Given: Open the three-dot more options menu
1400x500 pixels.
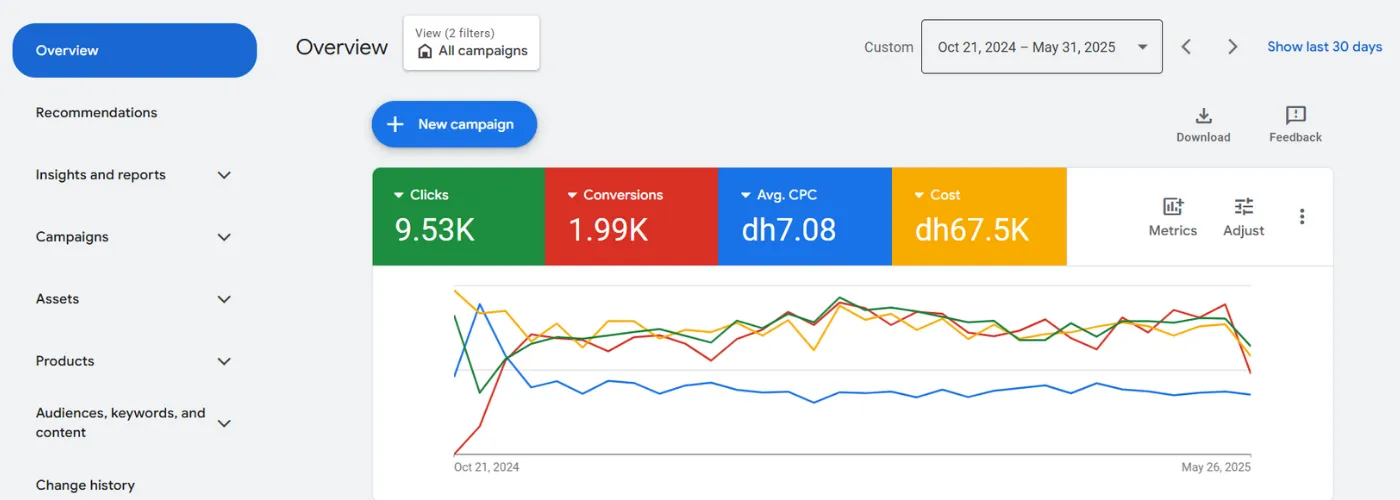Looking at the screenshot, I should 1302,216.
